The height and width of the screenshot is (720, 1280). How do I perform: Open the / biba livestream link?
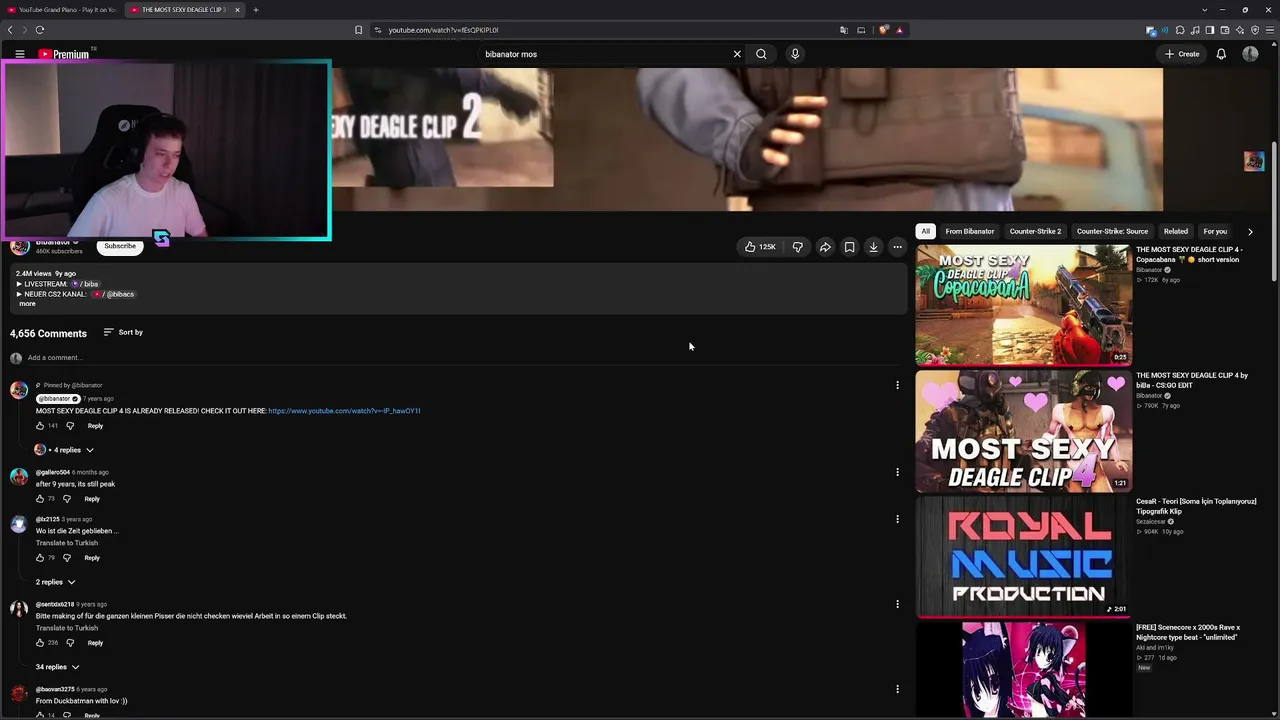pyautogui.click(x=85, y=284)
